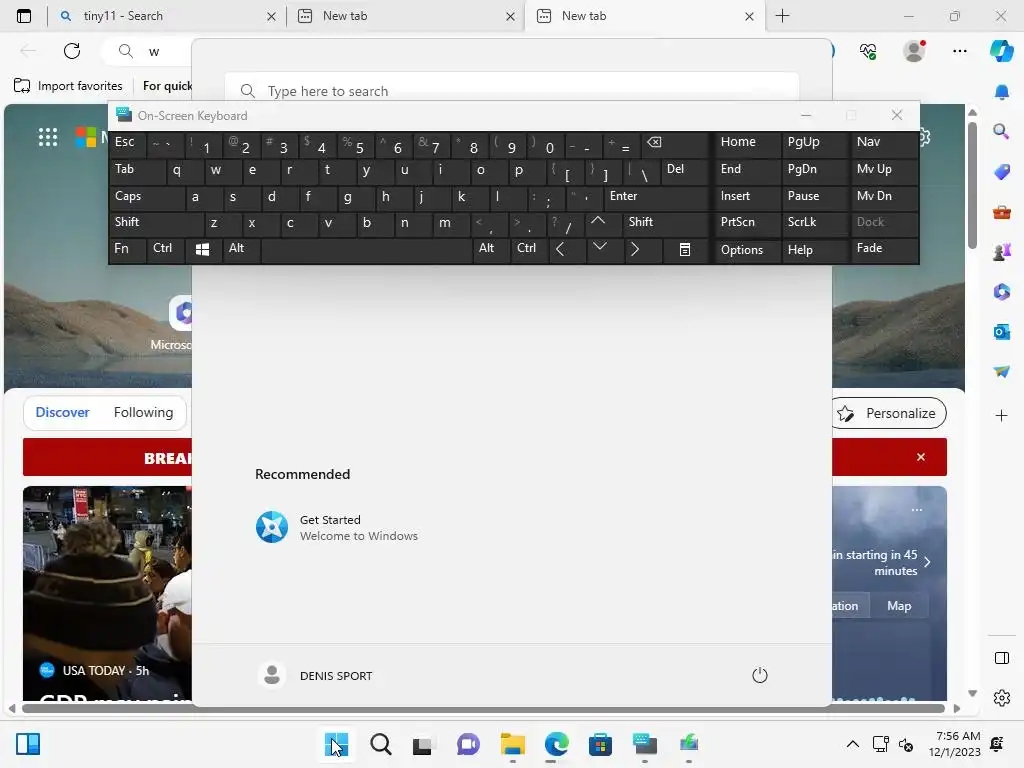Switch to Microsoft Edge in taskbar
1024x768 pixels.
(556, 744)
